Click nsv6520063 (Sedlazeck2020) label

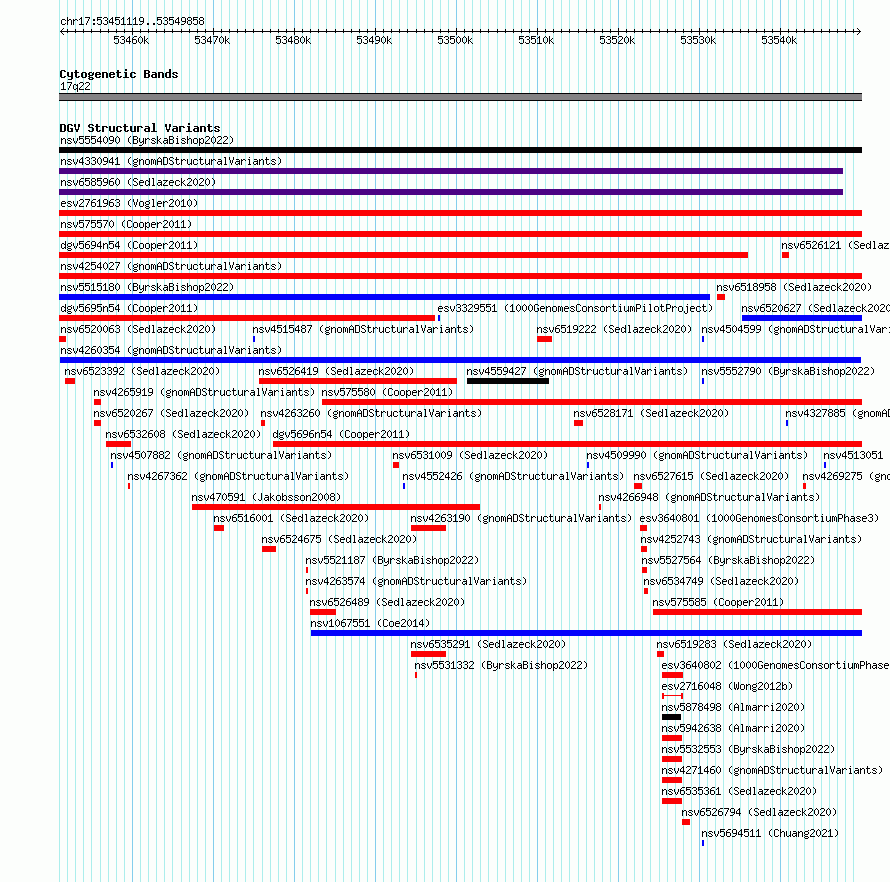(x=138, y=329)
